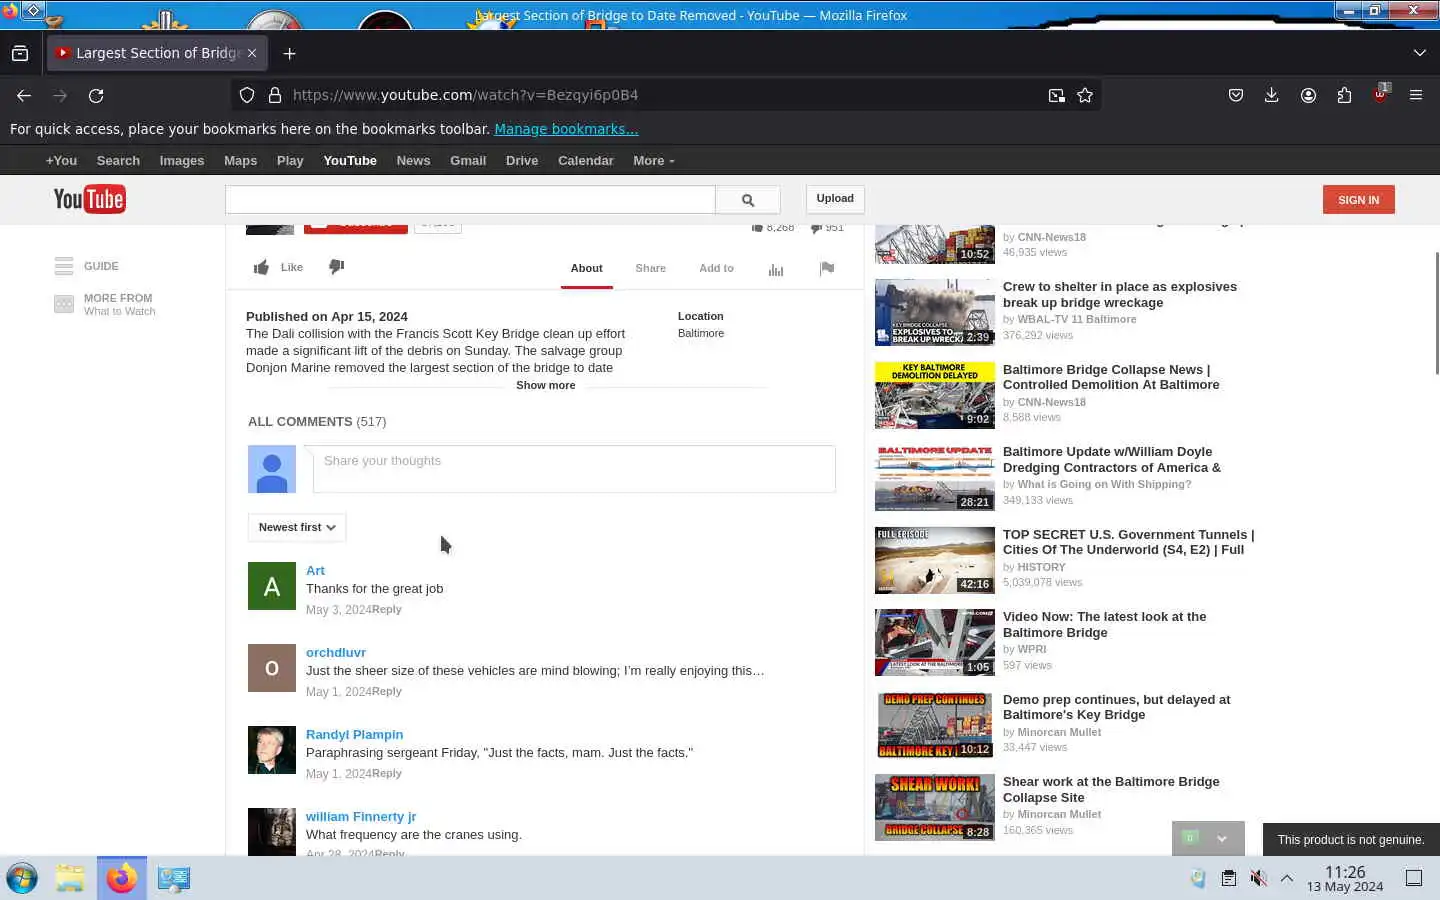Open william Finnerty jr profile

[361, 817]
